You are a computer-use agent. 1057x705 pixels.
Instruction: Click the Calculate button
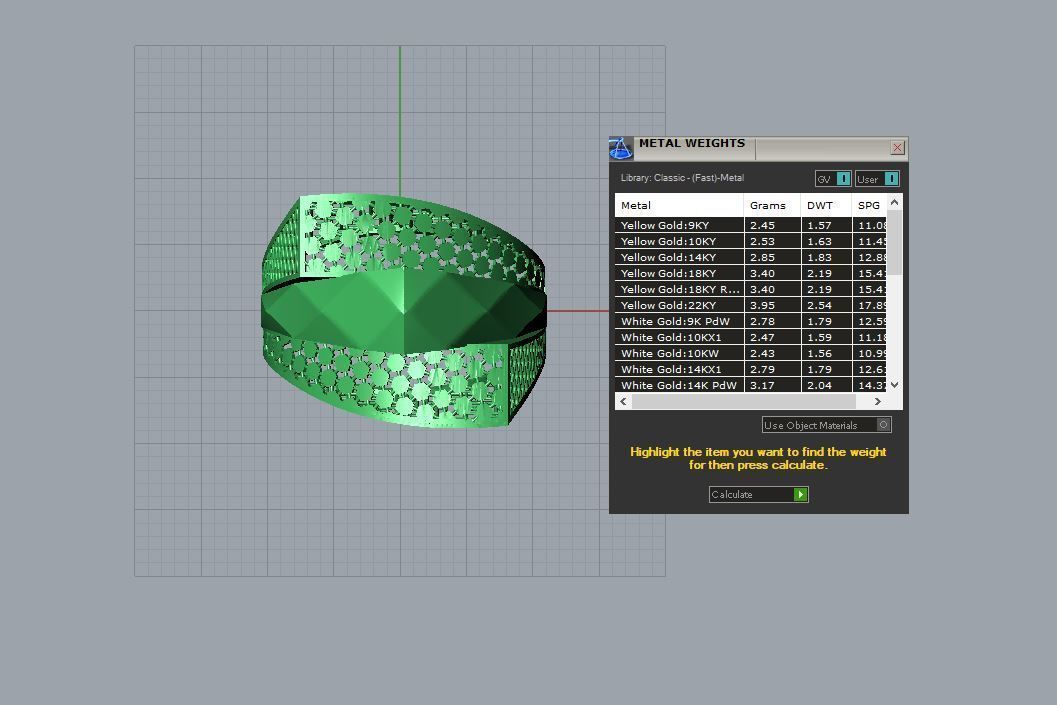click(x=758, y=494)
